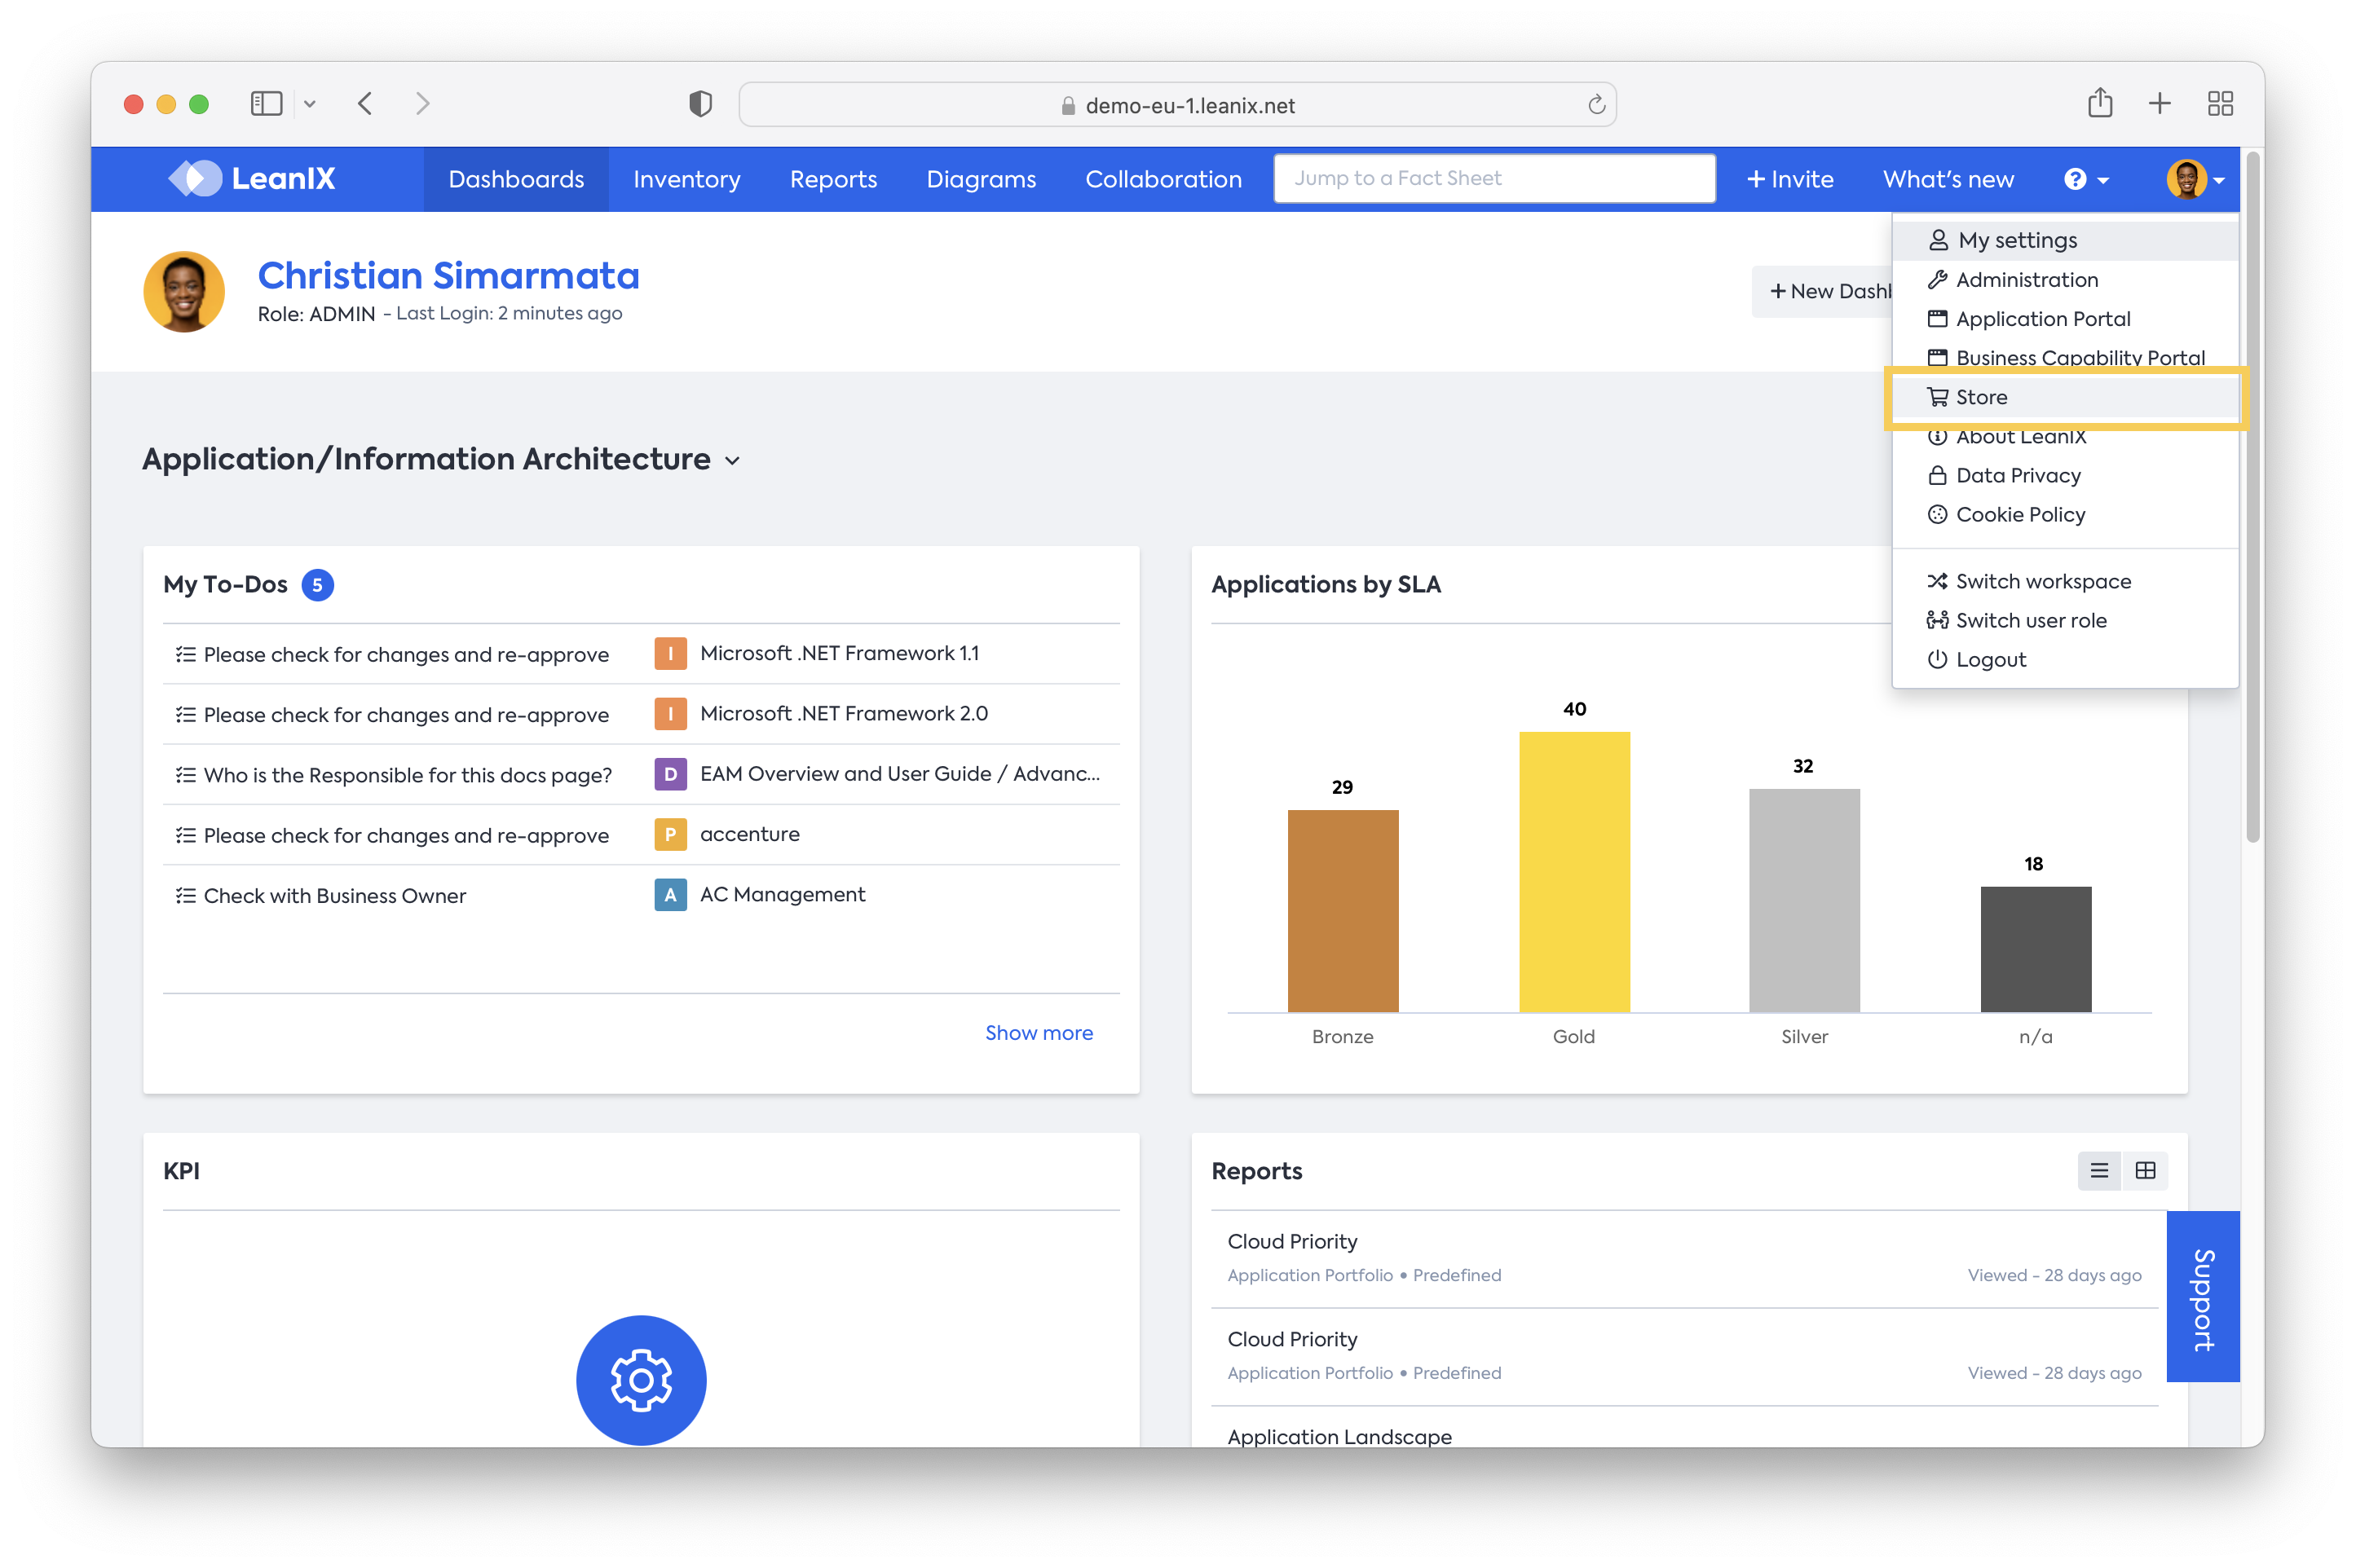Expand the Safari sidebar options chevron
The image size is (2356, 1568).
pyautogui.click(x=310, y=103)
